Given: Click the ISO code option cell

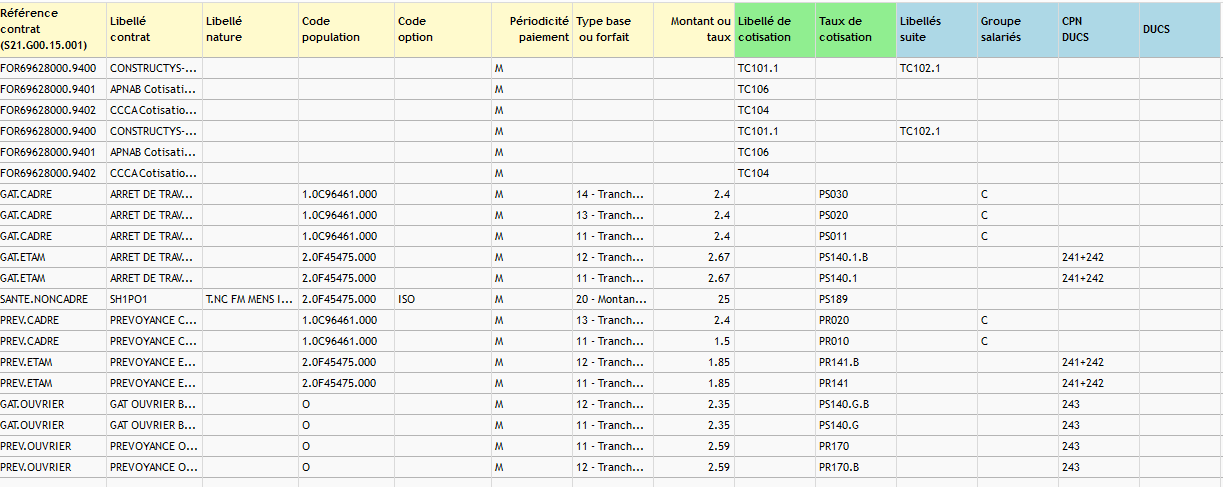Looking at the screenshot, I should coord(443,299).
